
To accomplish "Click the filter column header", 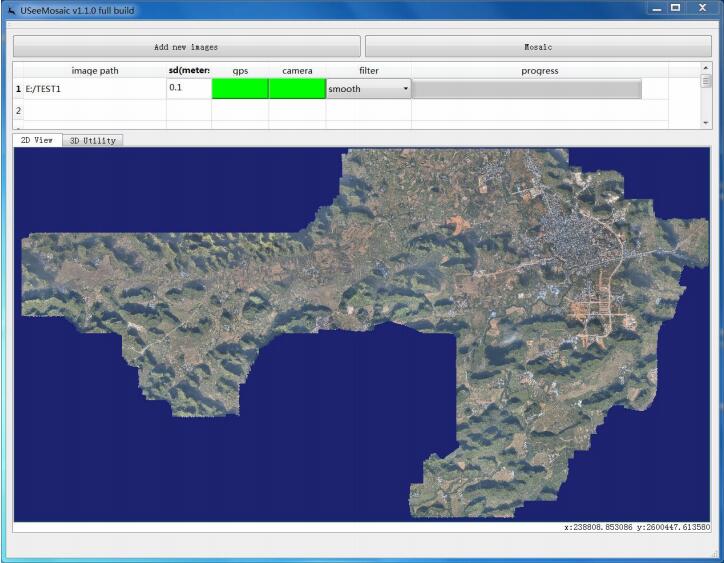I will [x=368, y=71].
